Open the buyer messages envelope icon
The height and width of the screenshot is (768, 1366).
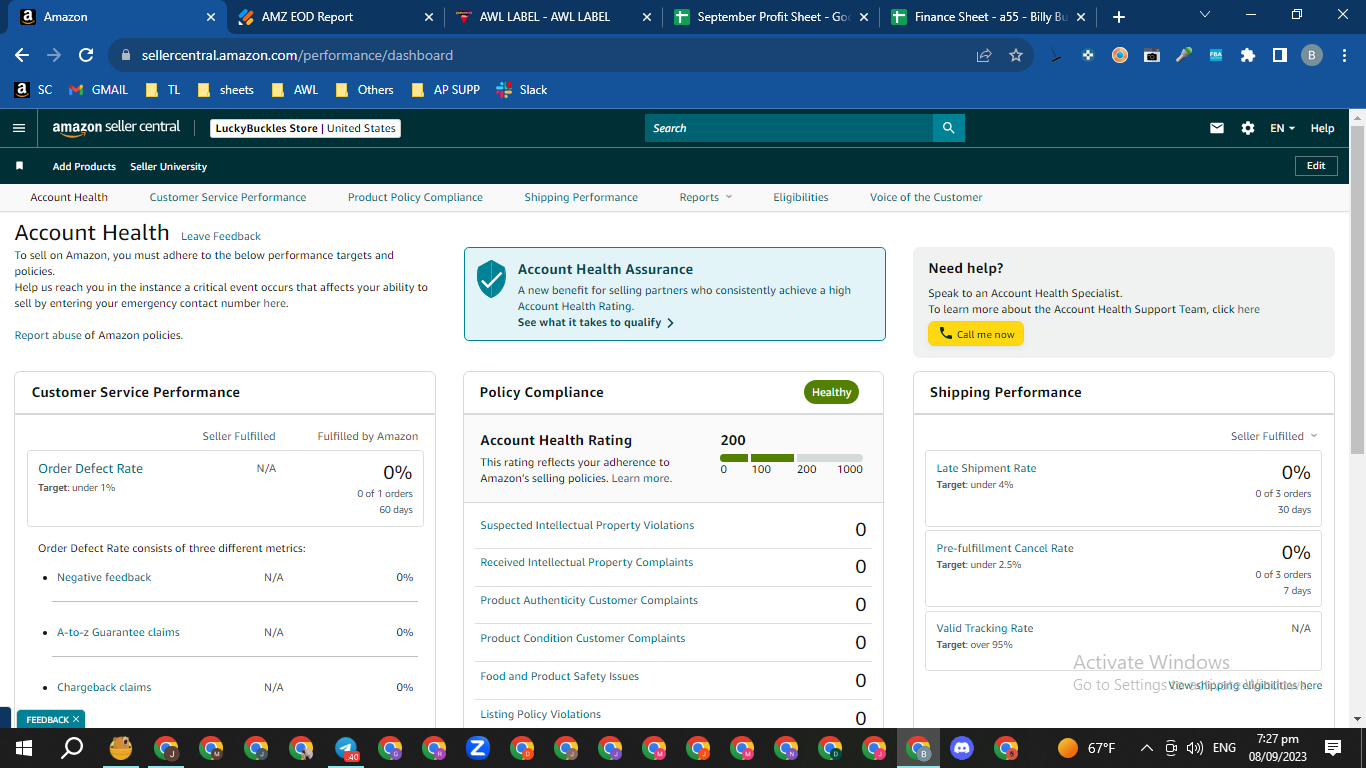click(x=1217, y=128)
